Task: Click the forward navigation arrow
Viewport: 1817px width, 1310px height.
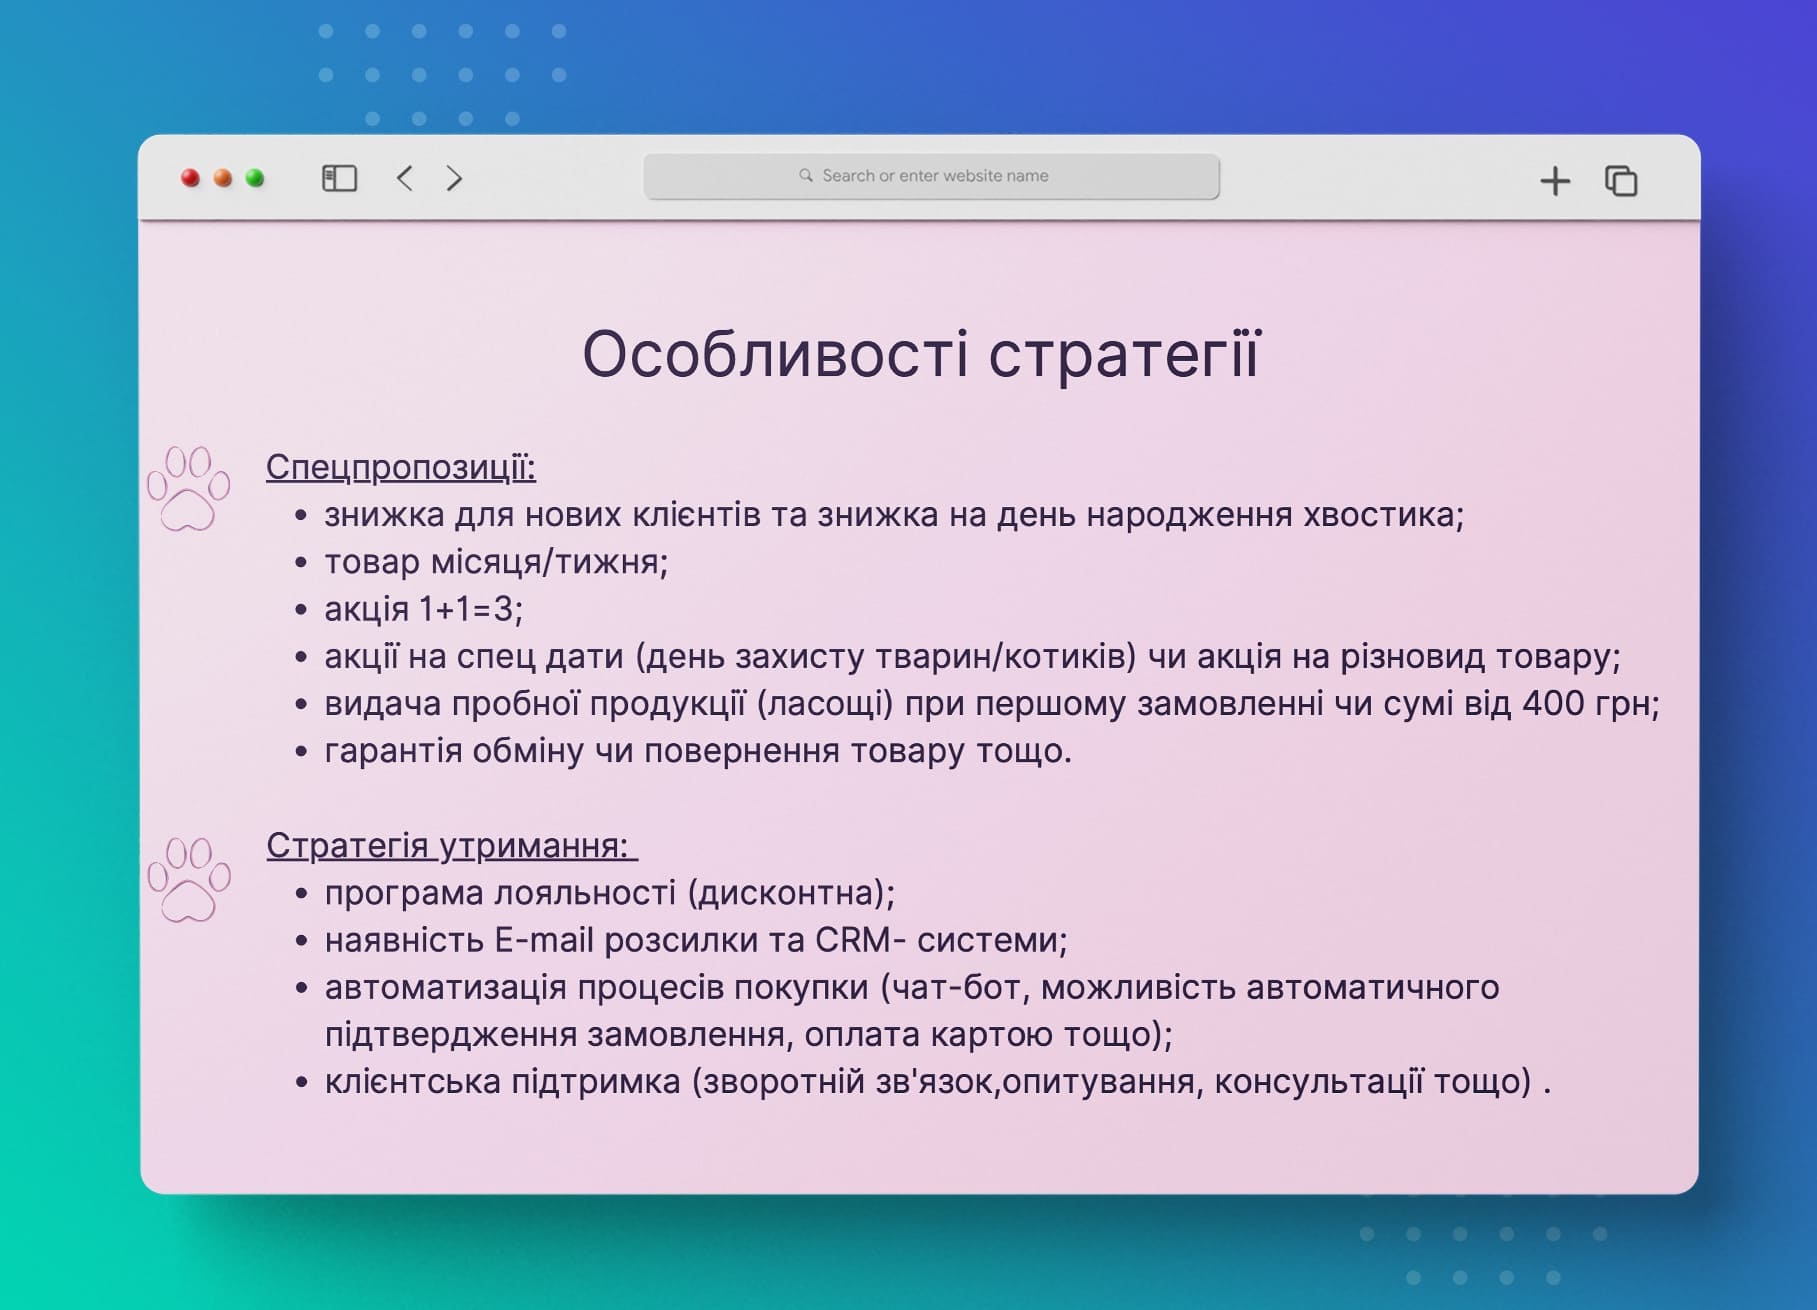Action: click(x=456, y=177)
